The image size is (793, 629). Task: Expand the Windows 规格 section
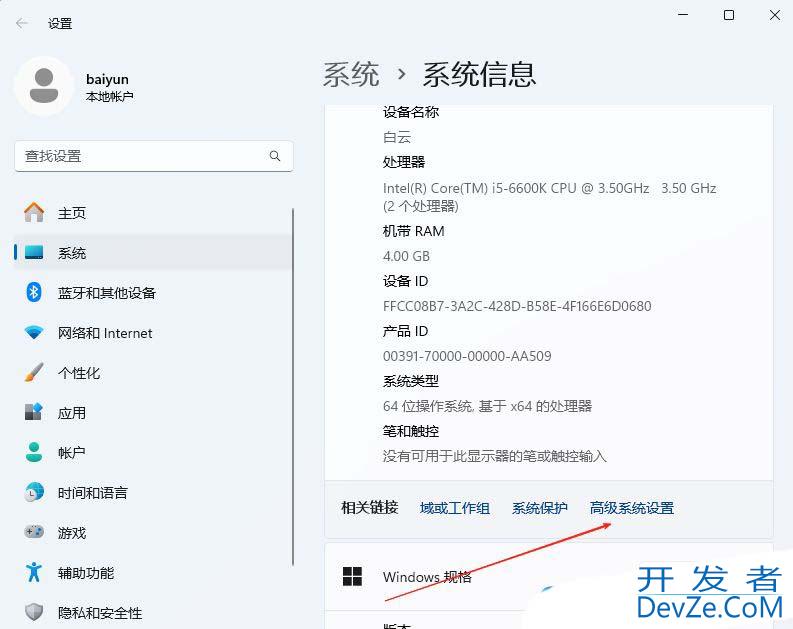click(x=549, y=577)
